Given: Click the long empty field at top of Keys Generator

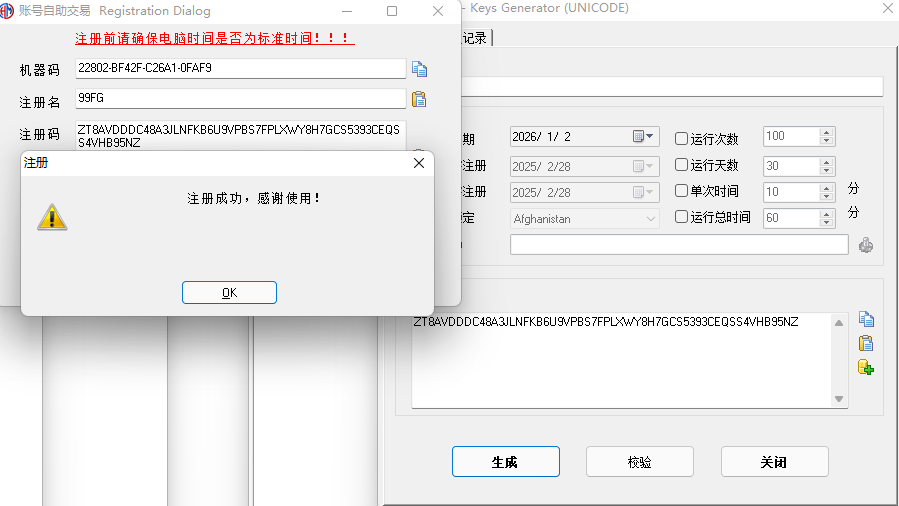Looking at the screenshot, I should click(x=672, y=87).
